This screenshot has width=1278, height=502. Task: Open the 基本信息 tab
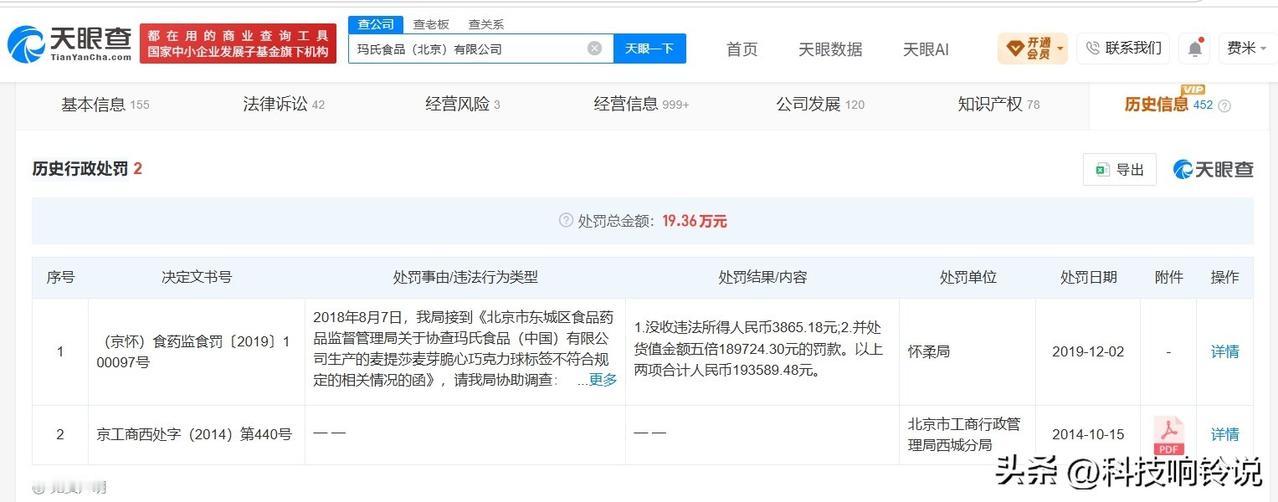coord(105,104)
